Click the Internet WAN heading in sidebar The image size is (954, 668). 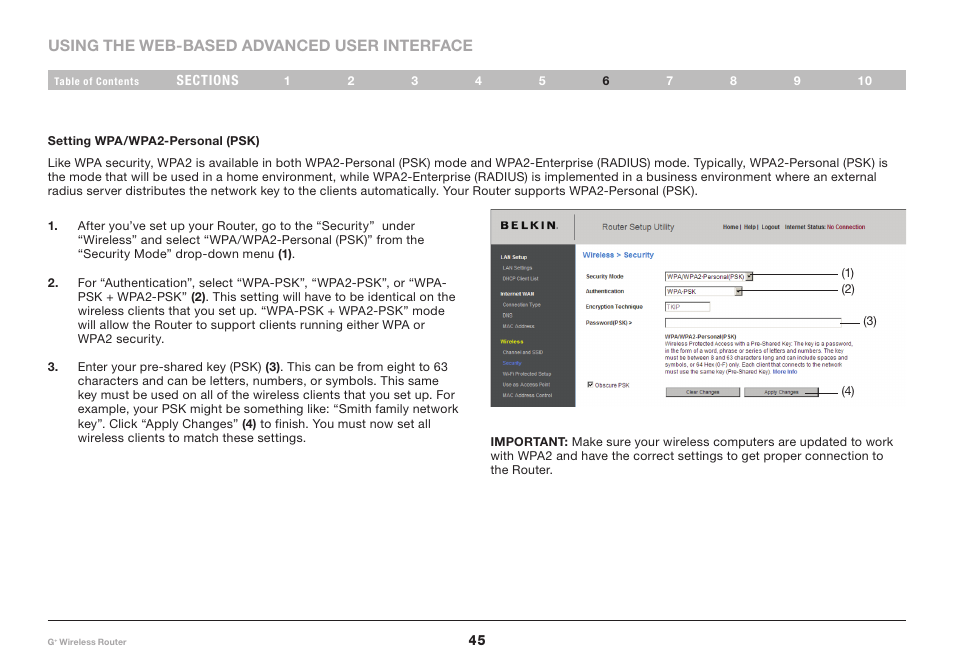click(x=517, y=294)
